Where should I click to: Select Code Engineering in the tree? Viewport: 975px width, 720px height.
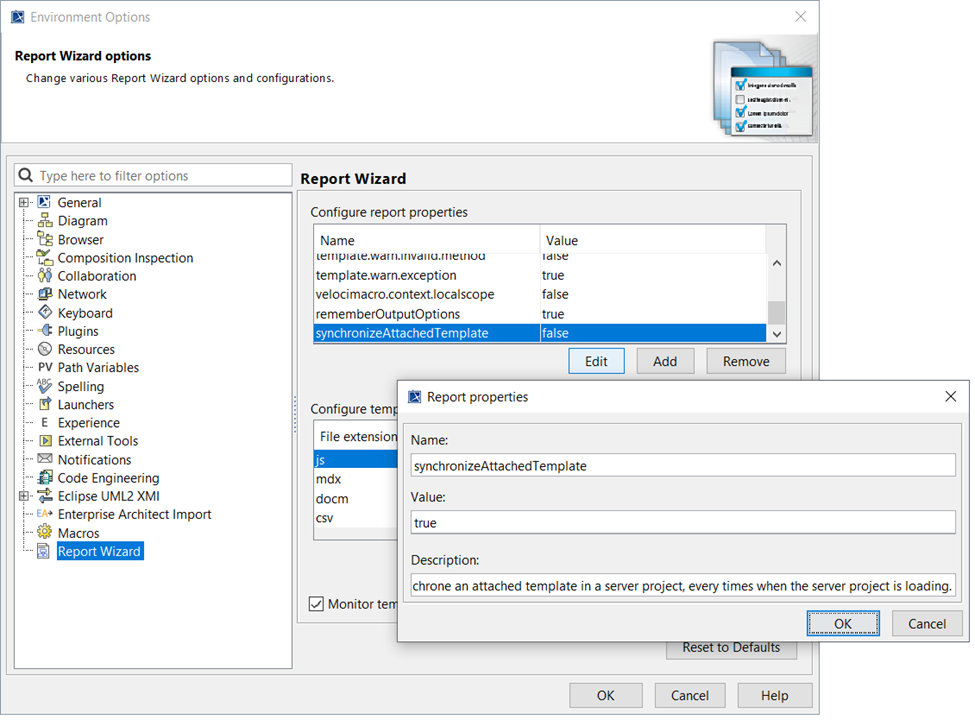pyautogui.click(x=108, y=478)
